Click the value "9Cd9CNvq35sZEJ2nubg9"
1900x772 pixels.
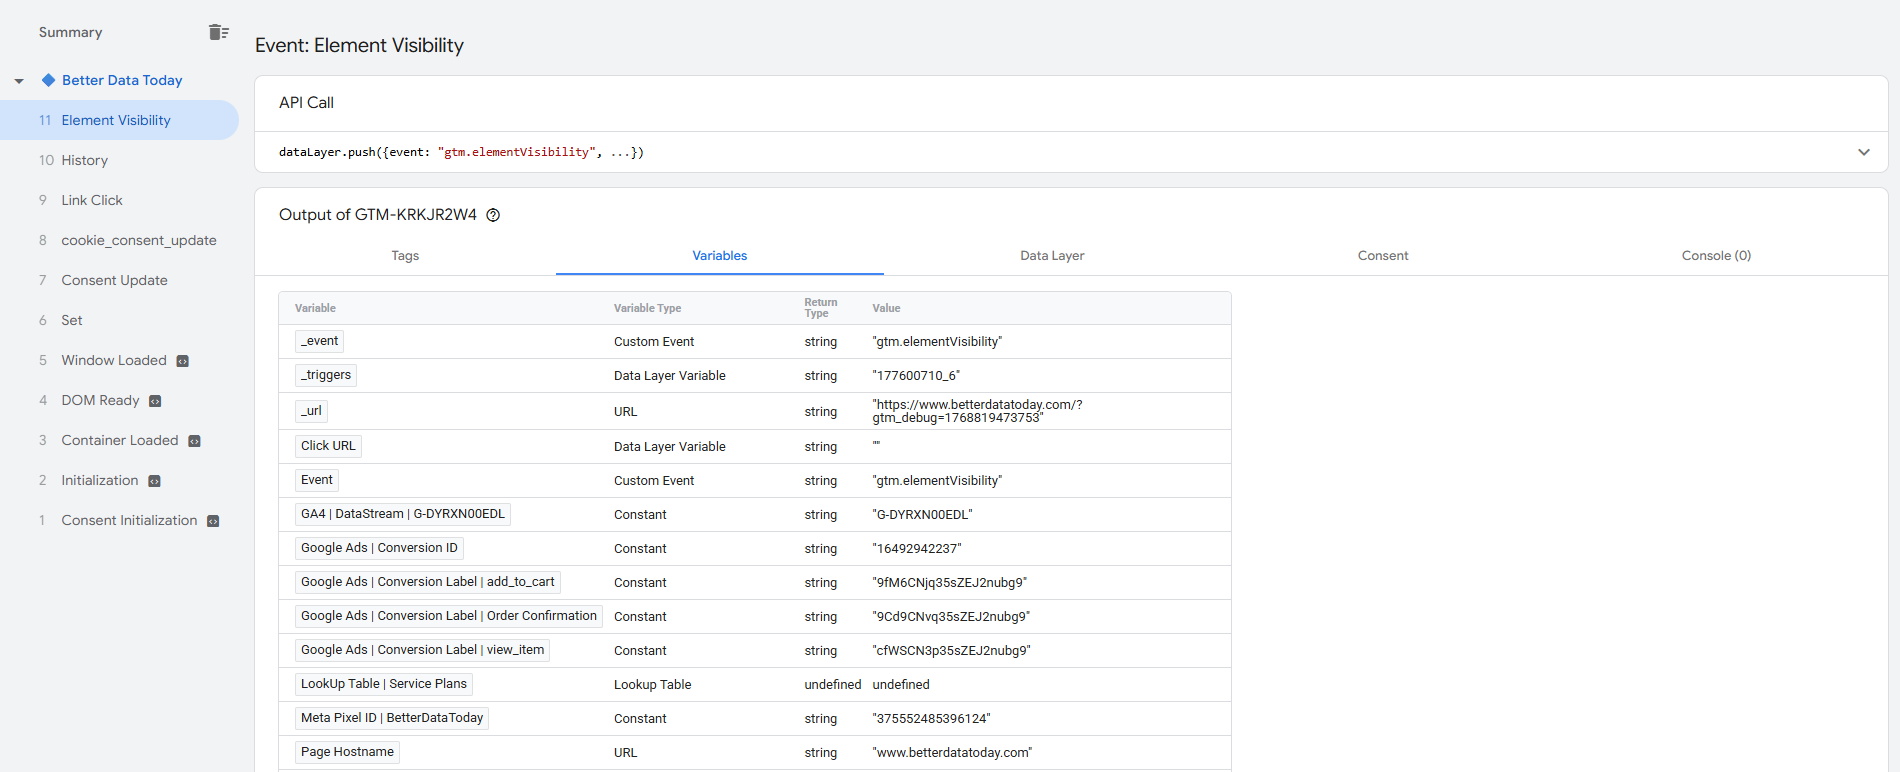(x=951, y=617)
